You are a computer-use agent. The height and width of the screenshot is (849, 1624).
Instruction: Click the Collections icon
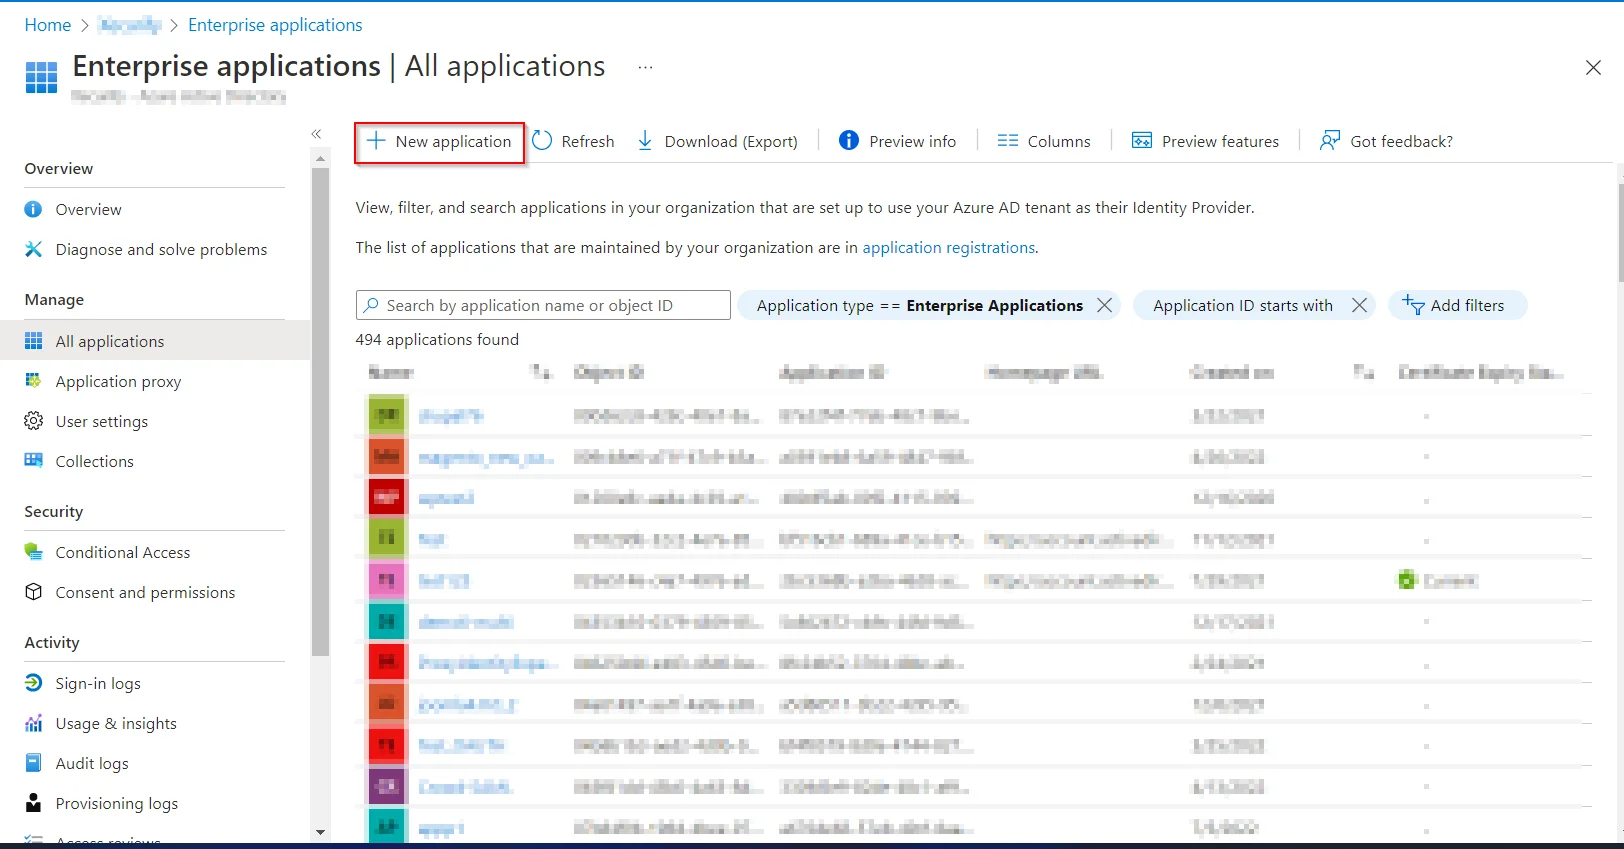coord(33,460)
